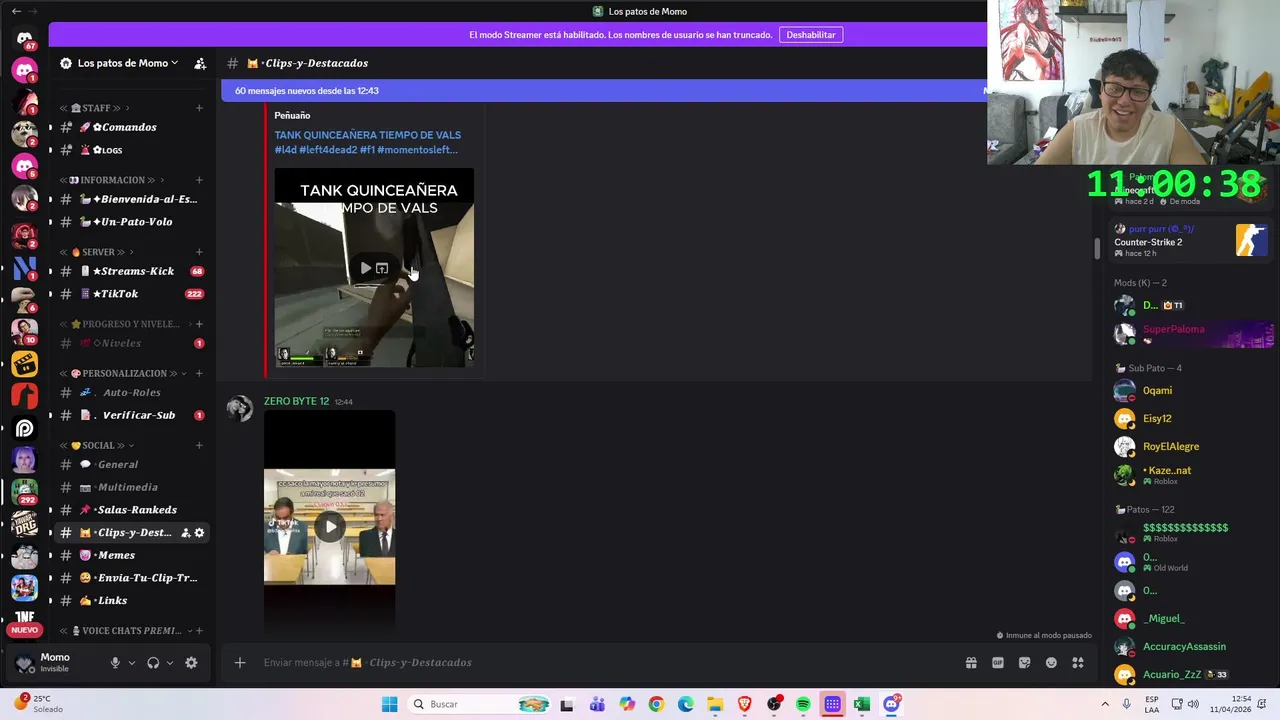Jump to 60 new messages banner
1280x720 pixels.
pyautogui.click(x=606, y=91)
